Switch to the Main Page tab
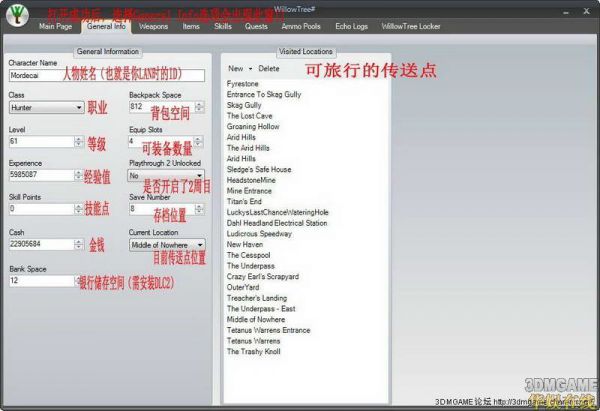600x411 pixels. (56, 27)
